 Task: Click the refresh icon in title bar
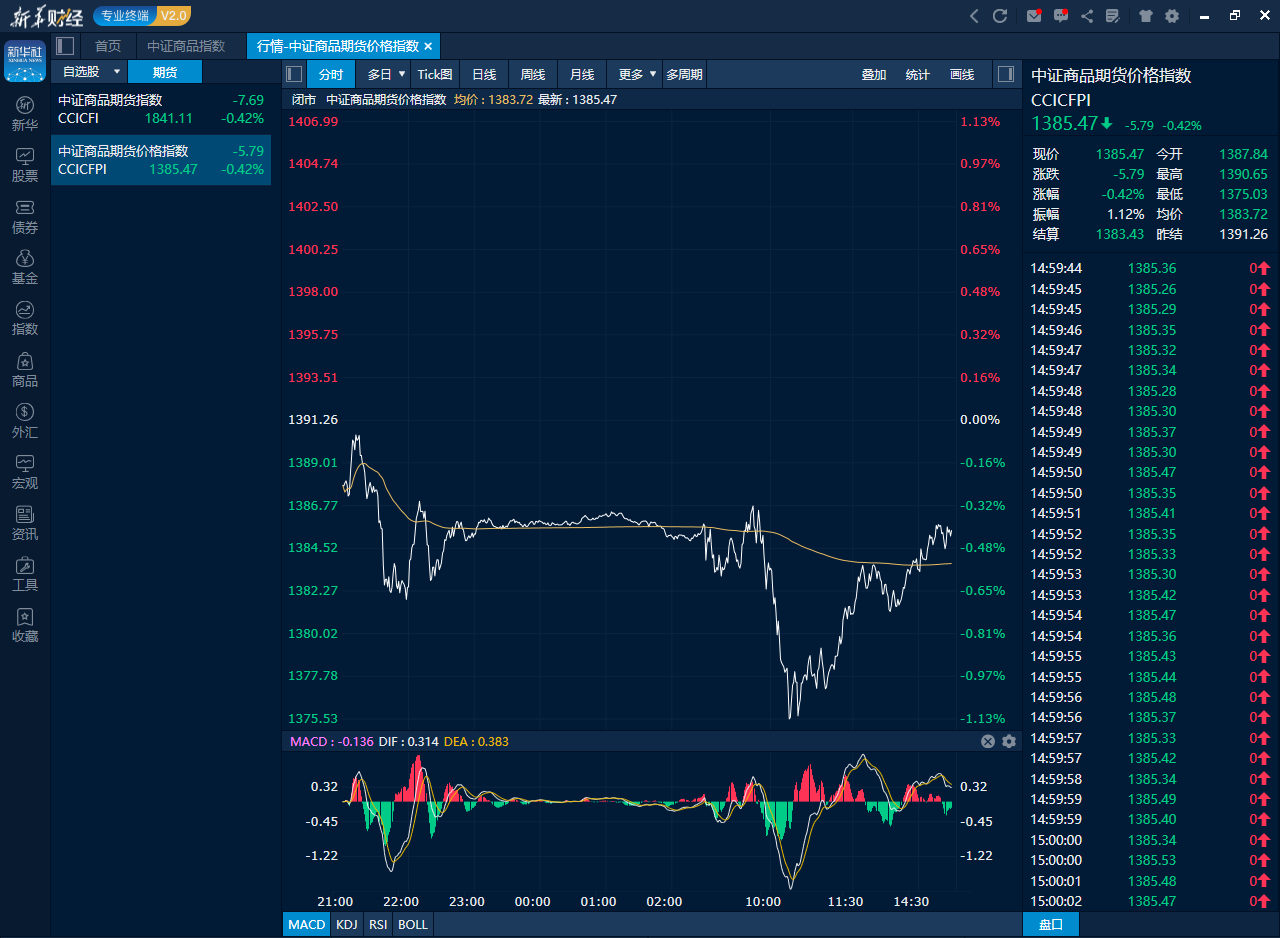(999, 16)
